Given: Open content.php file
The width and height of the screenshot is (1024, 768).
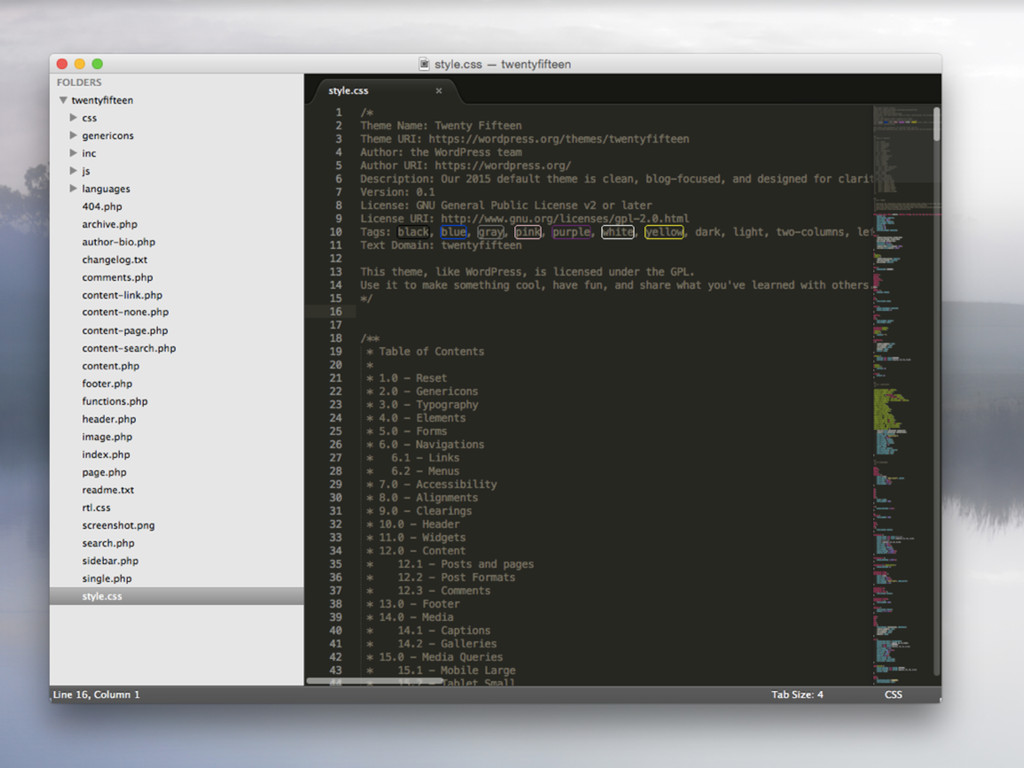Looking at the screenshot, I should point(110,366).
